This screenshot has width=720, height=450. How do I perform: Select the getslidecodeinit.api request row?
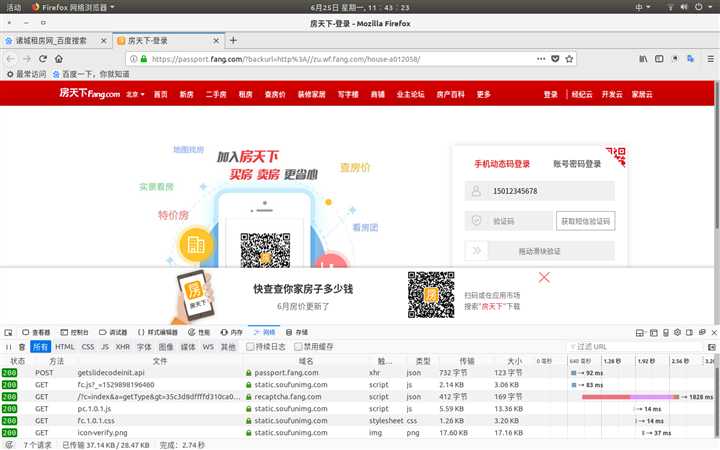[358, 373]
